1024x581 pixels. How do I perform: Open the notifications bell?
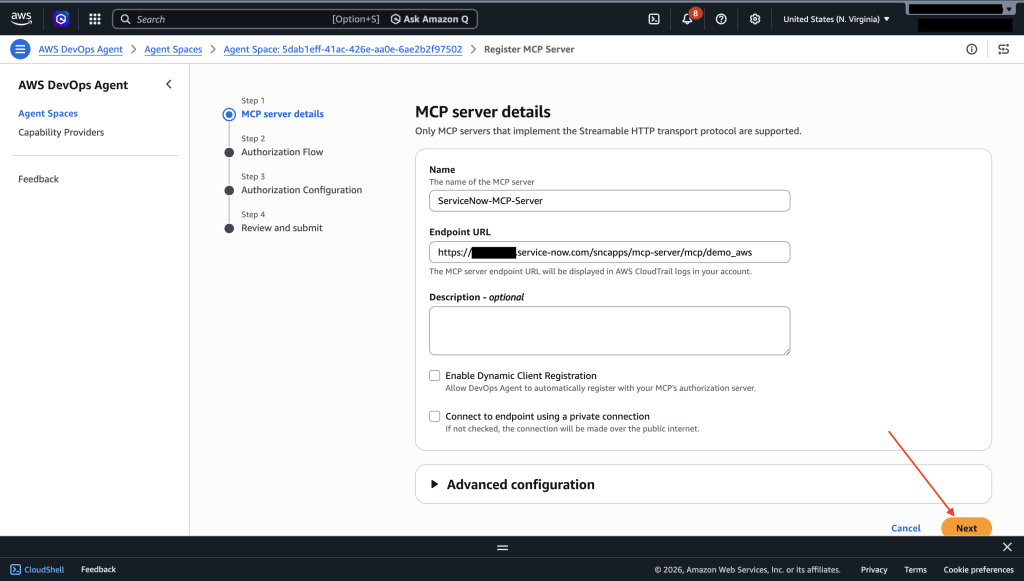(688, 19)
